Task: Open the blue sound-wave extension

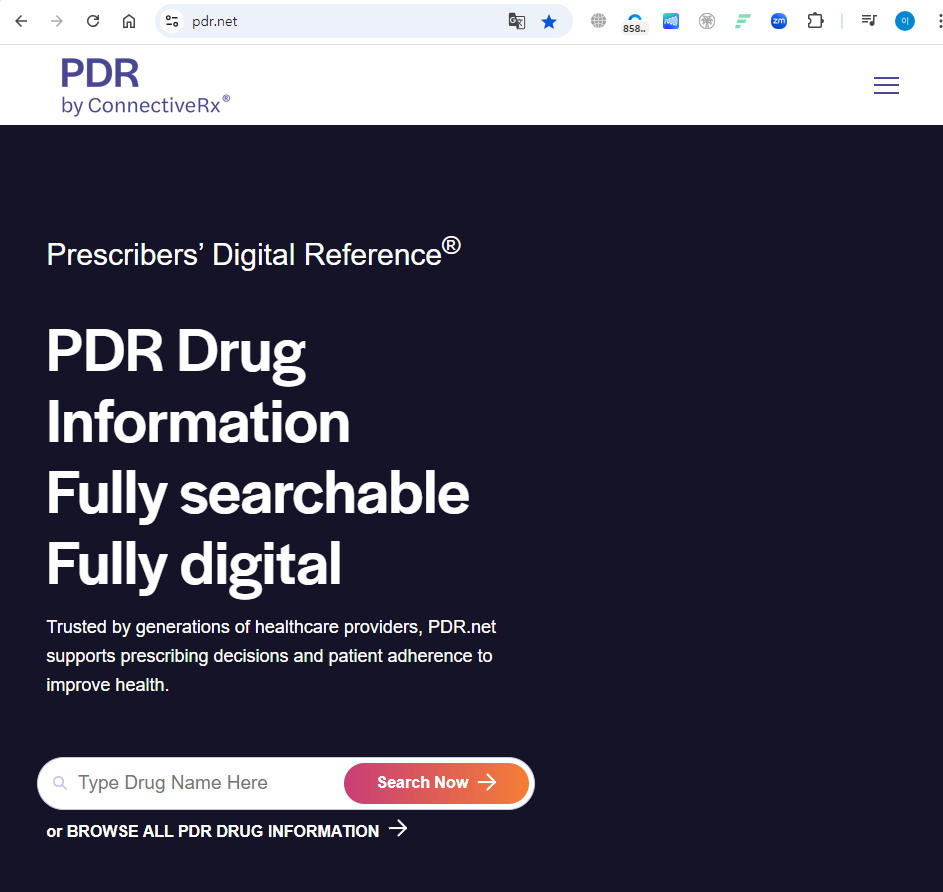Action: click(671, 22)
